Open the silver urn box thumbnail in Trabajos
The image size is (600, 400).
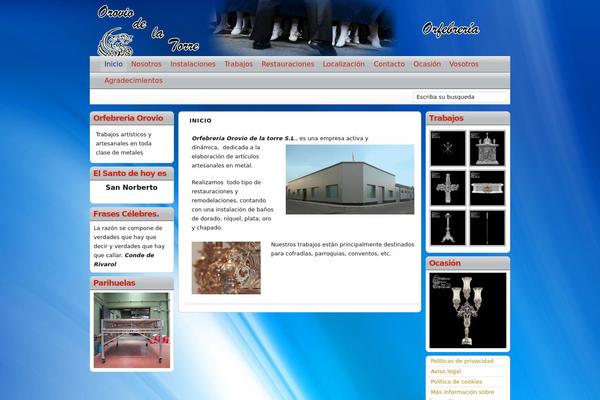coord(487,188)
